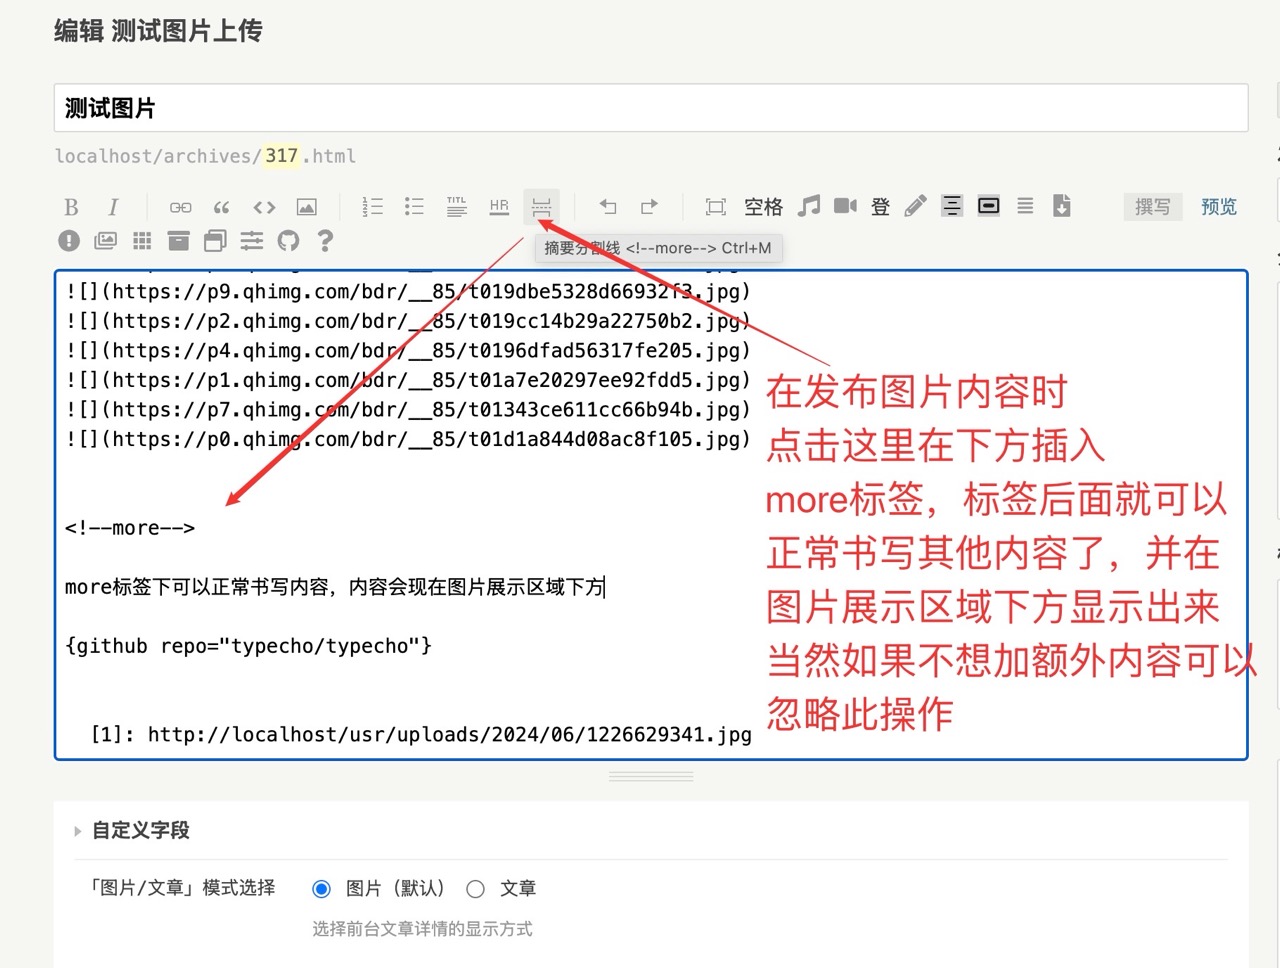Insert a code block

tap(263, 206)
